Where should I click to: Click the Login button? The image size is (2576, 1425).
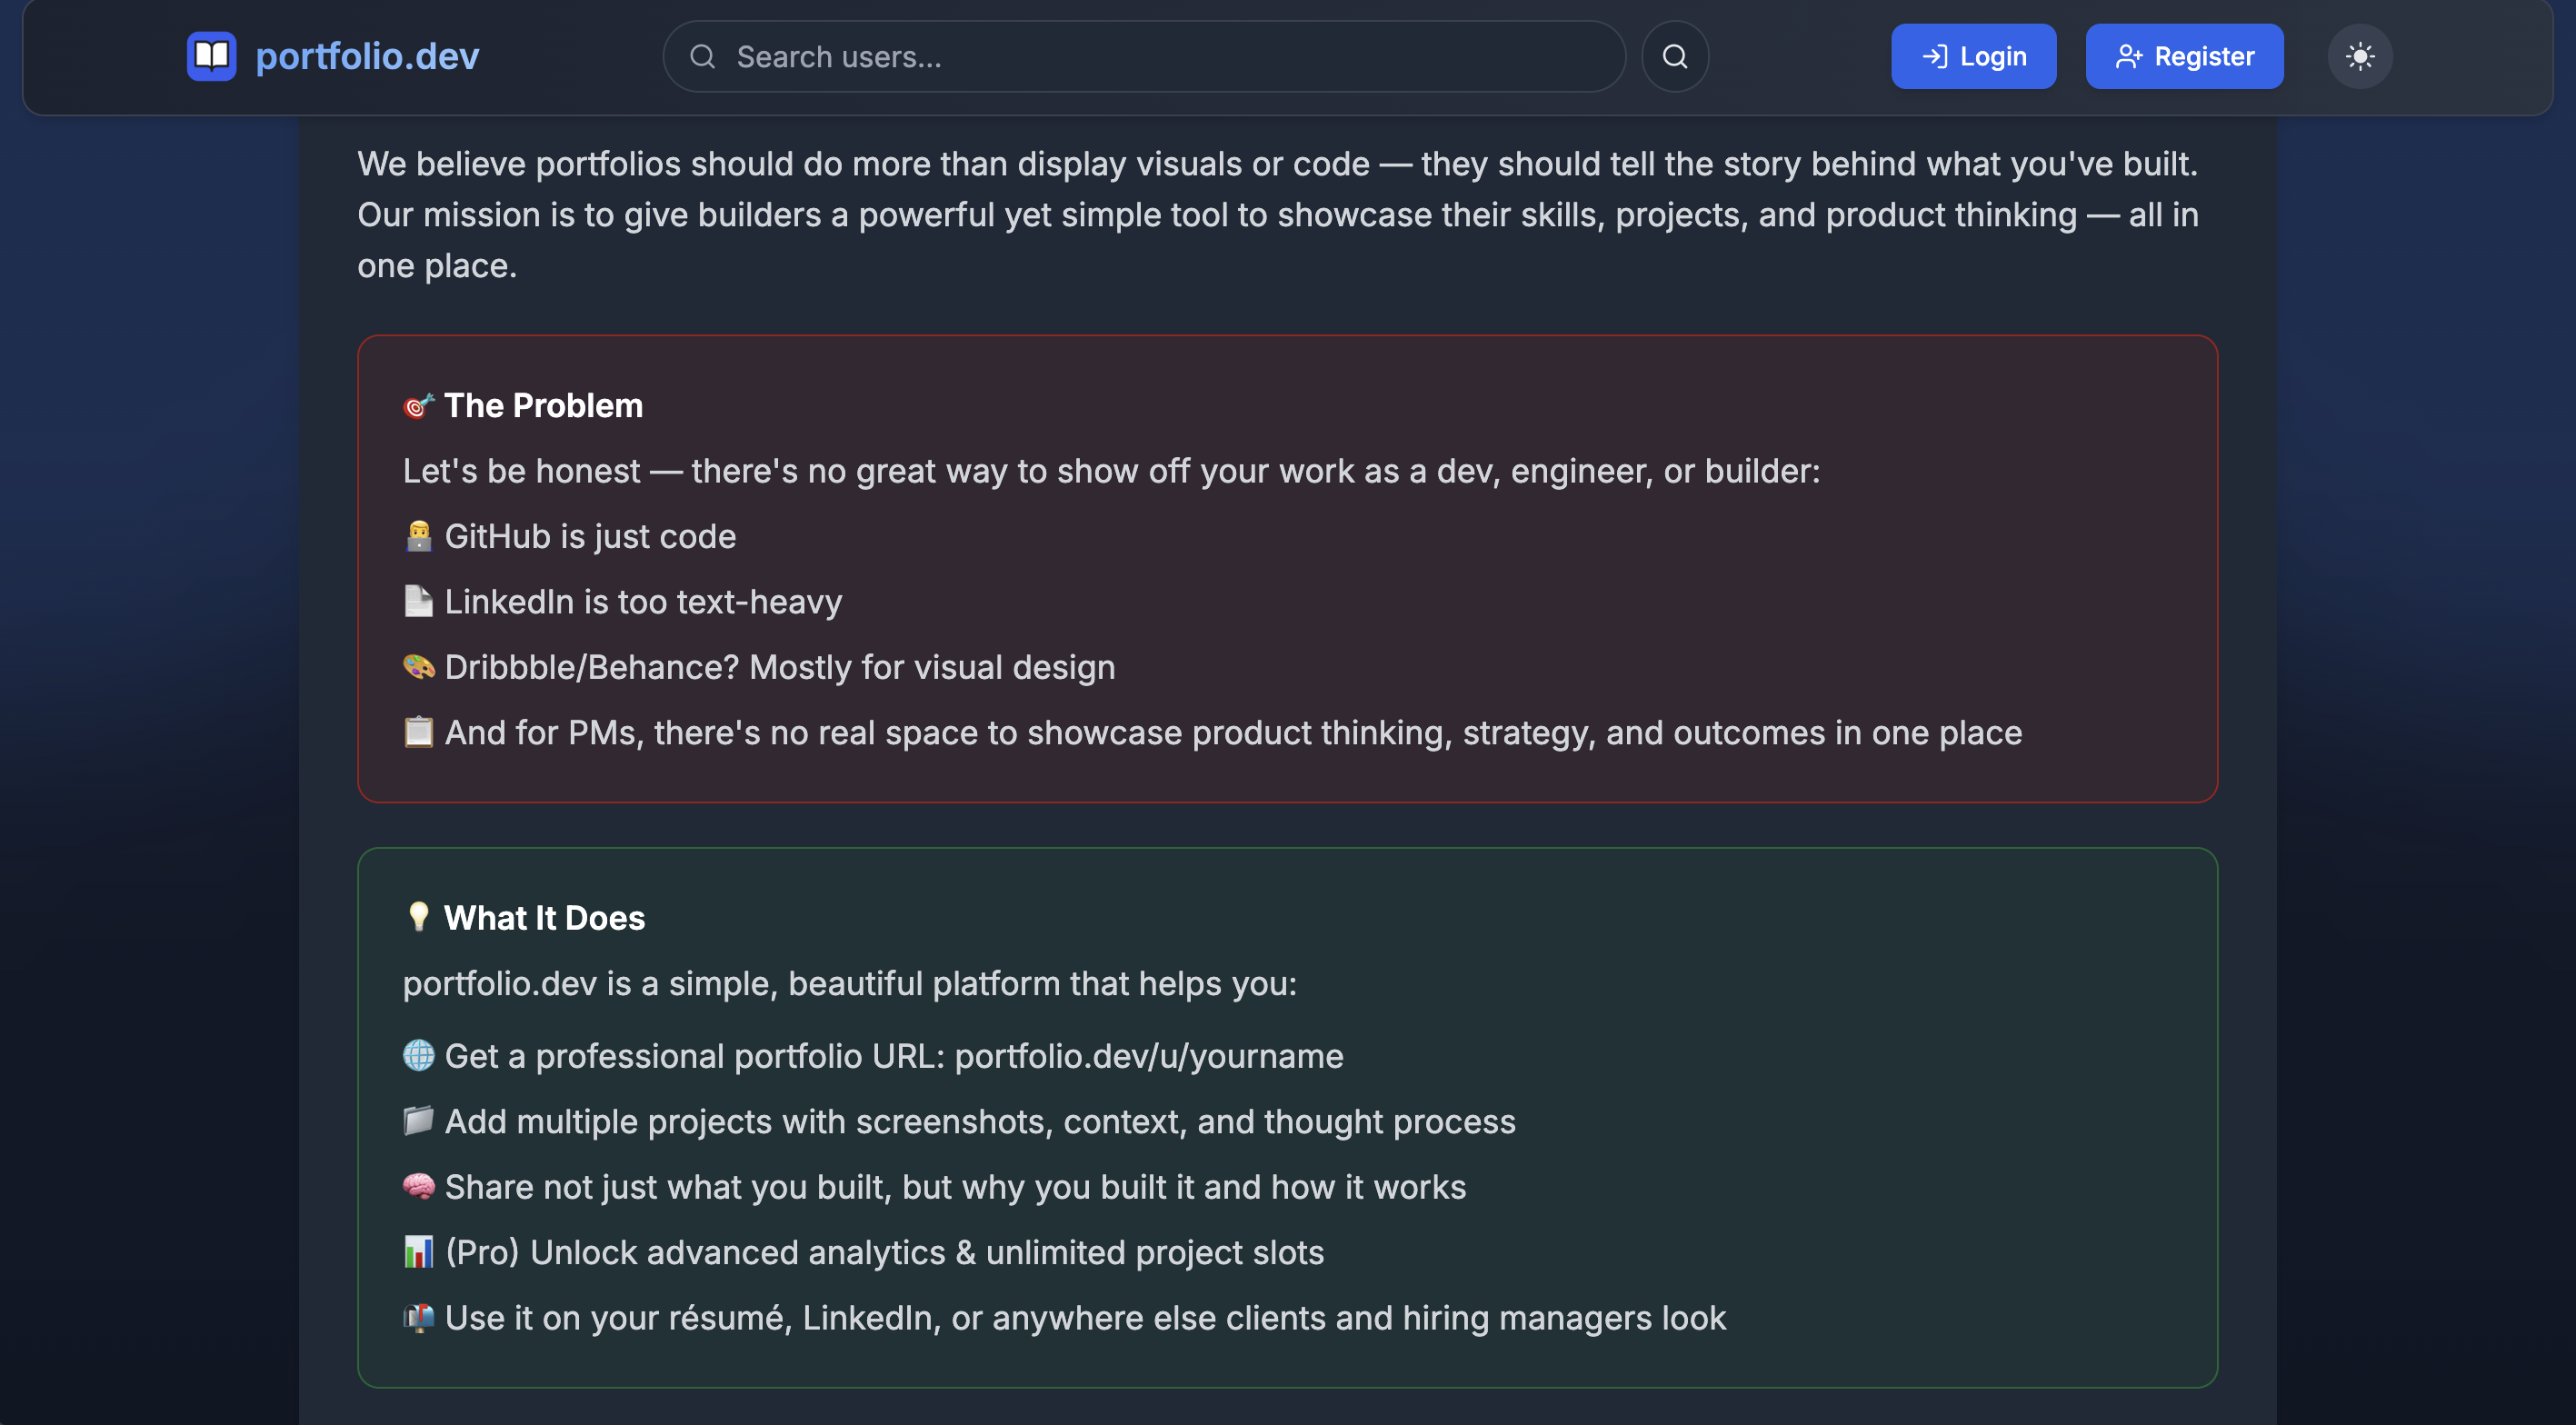click(1973, 56)
